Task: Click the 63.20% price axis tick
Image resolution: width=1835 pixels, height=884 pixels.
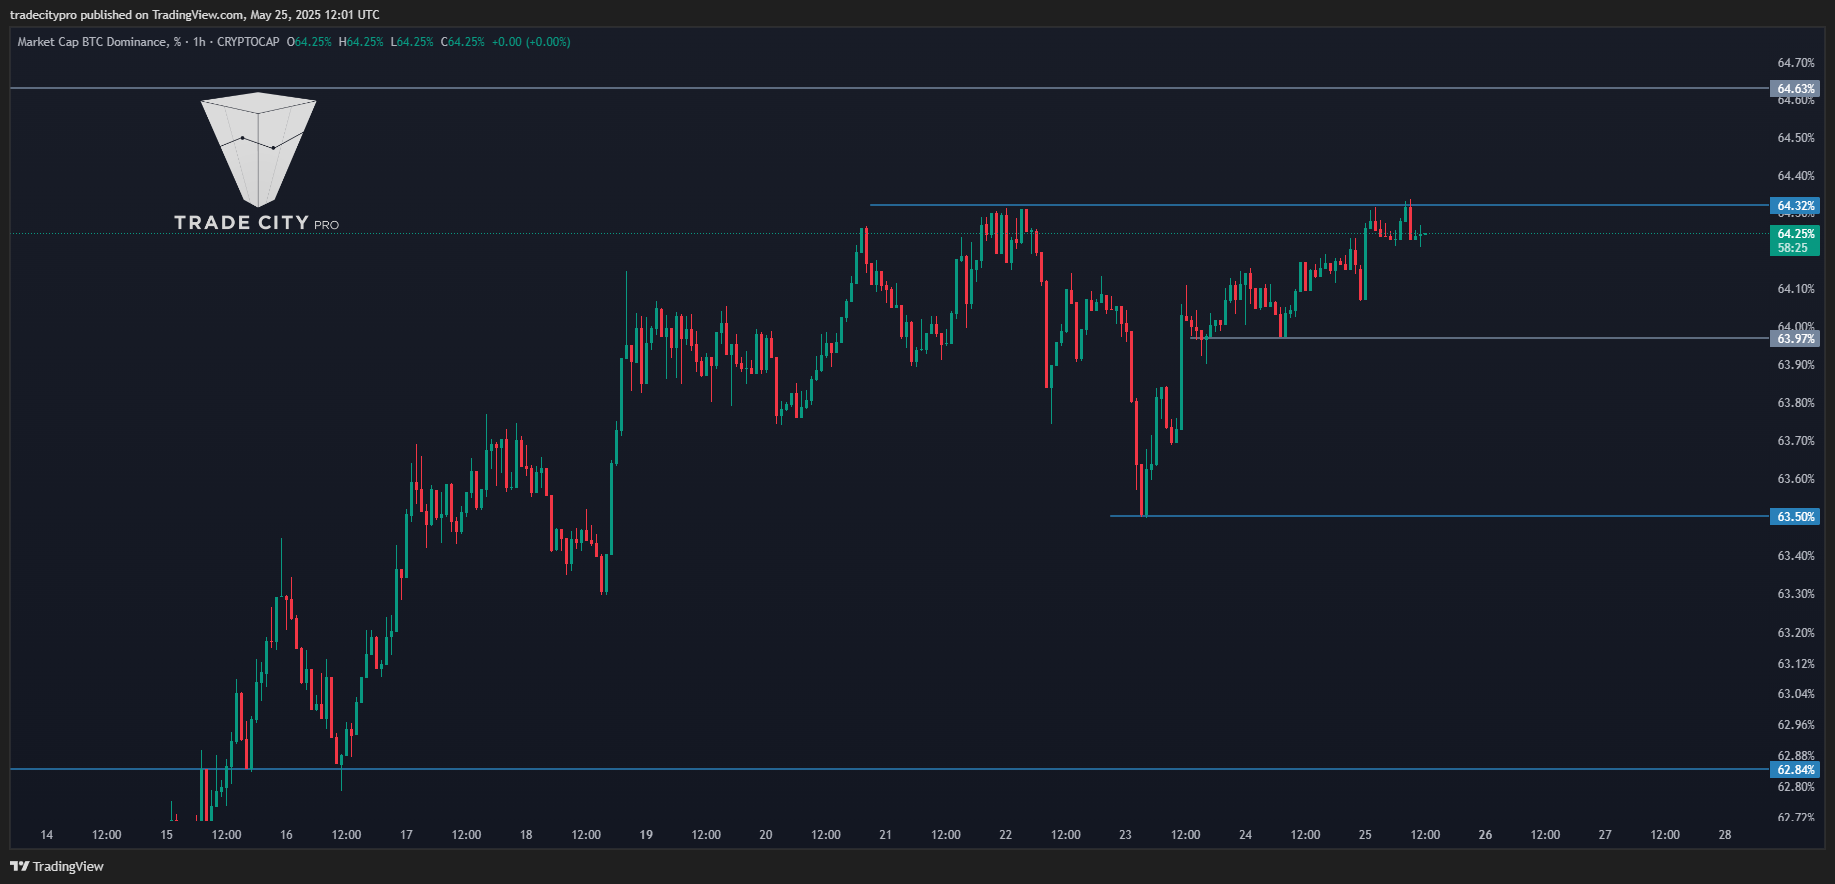Action: coord(1796,633)
